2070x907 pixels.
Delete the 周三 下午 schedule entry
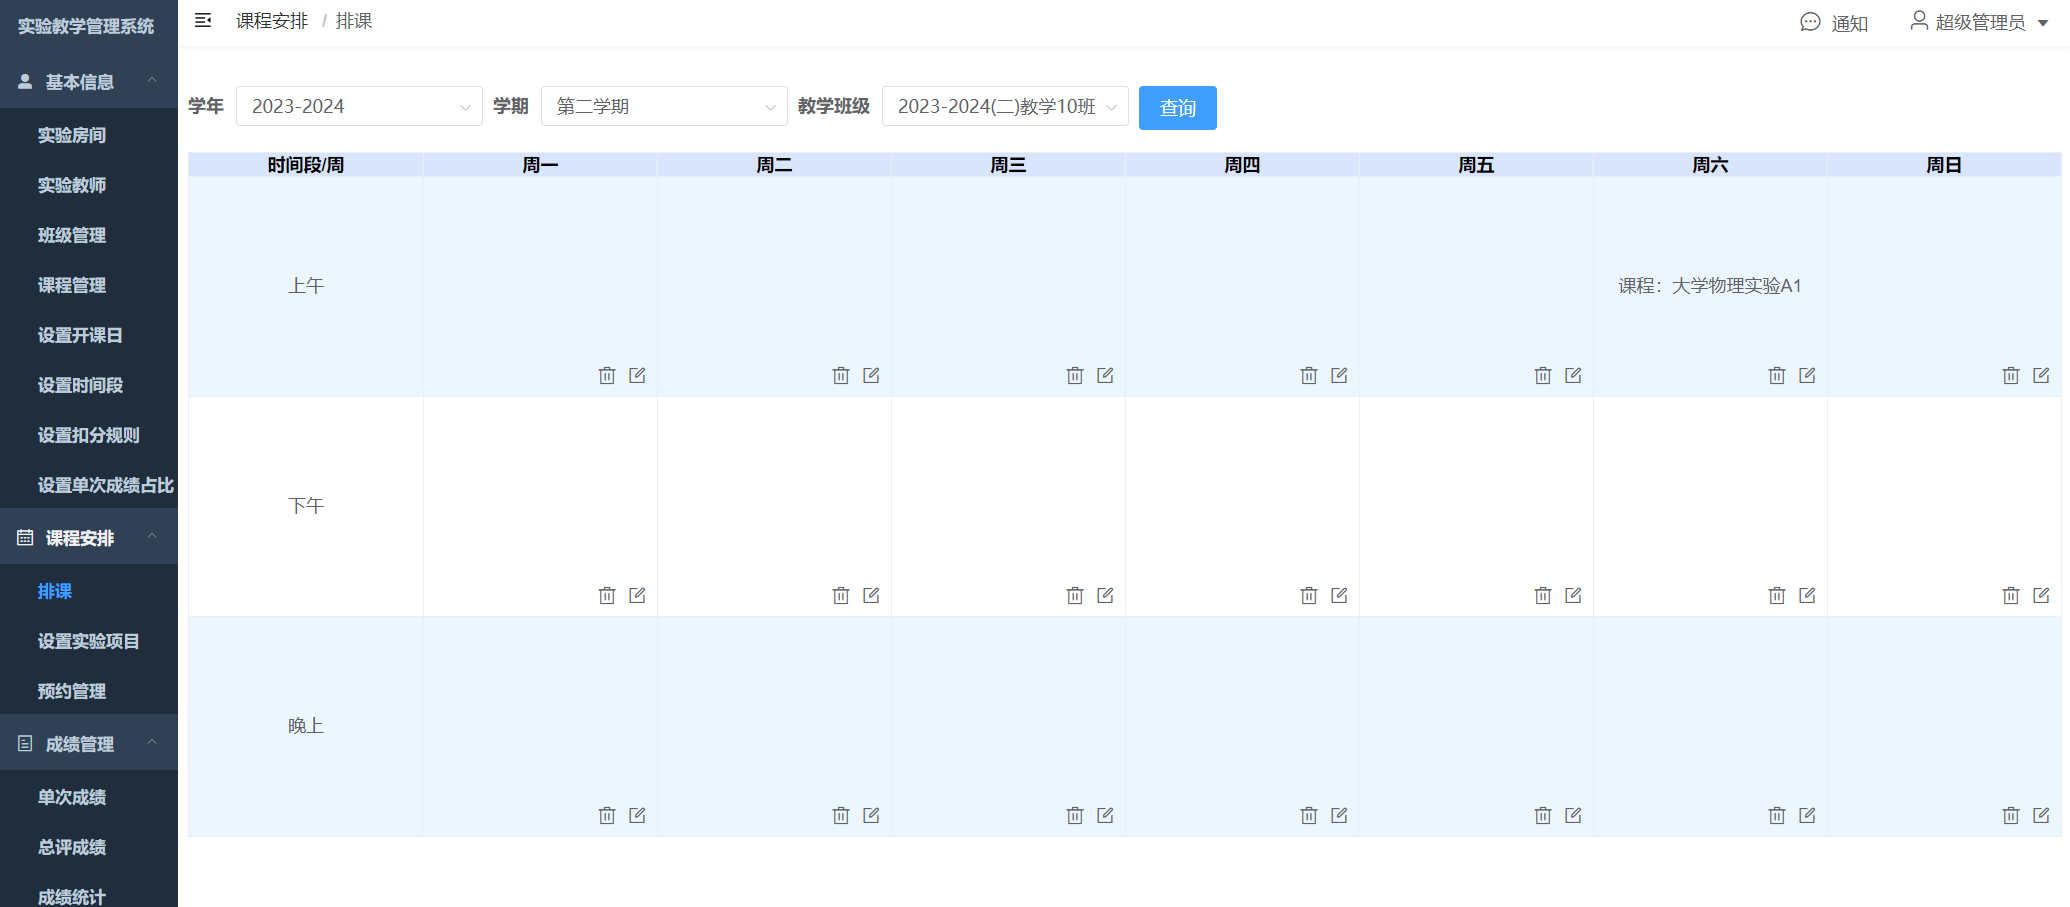[x=1075, y=595]
